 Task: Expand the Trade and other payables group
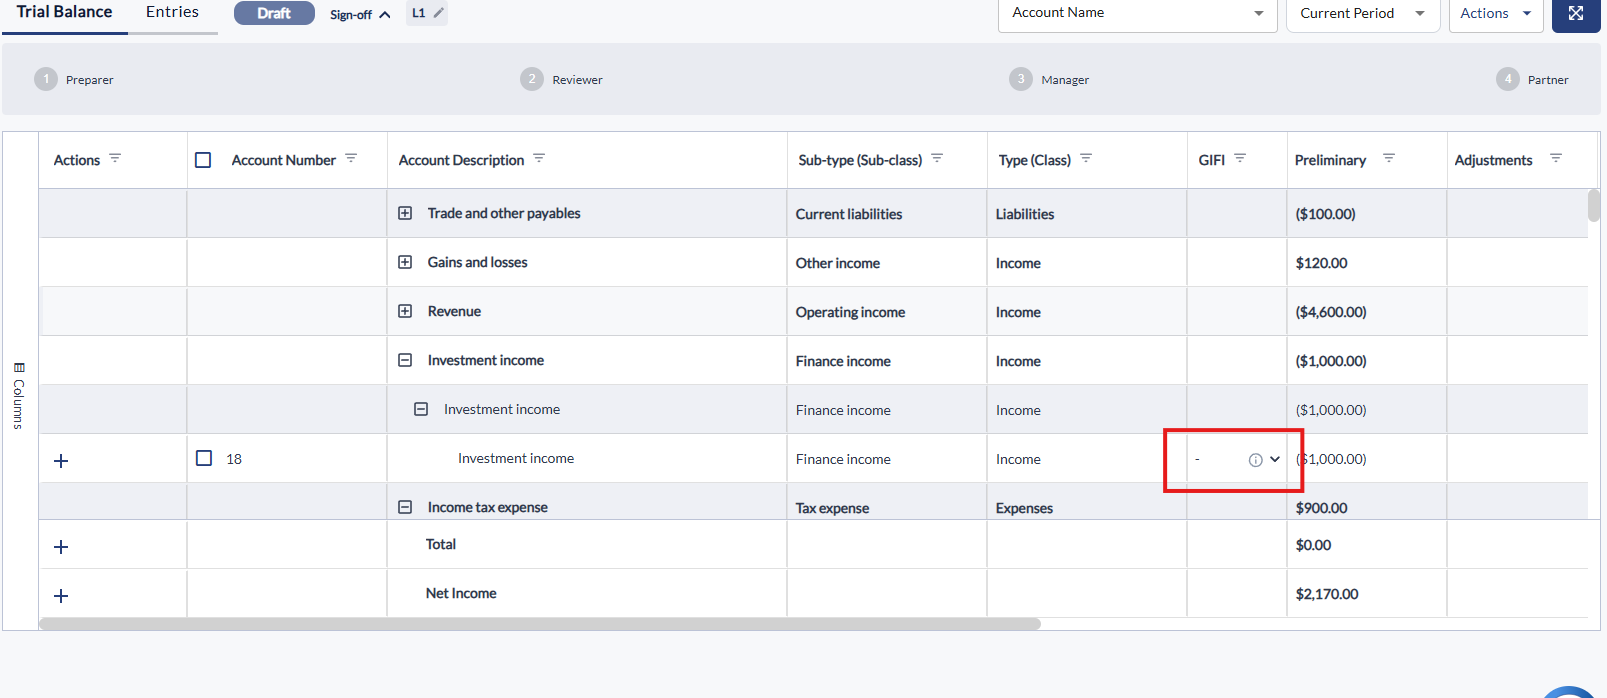405,213
